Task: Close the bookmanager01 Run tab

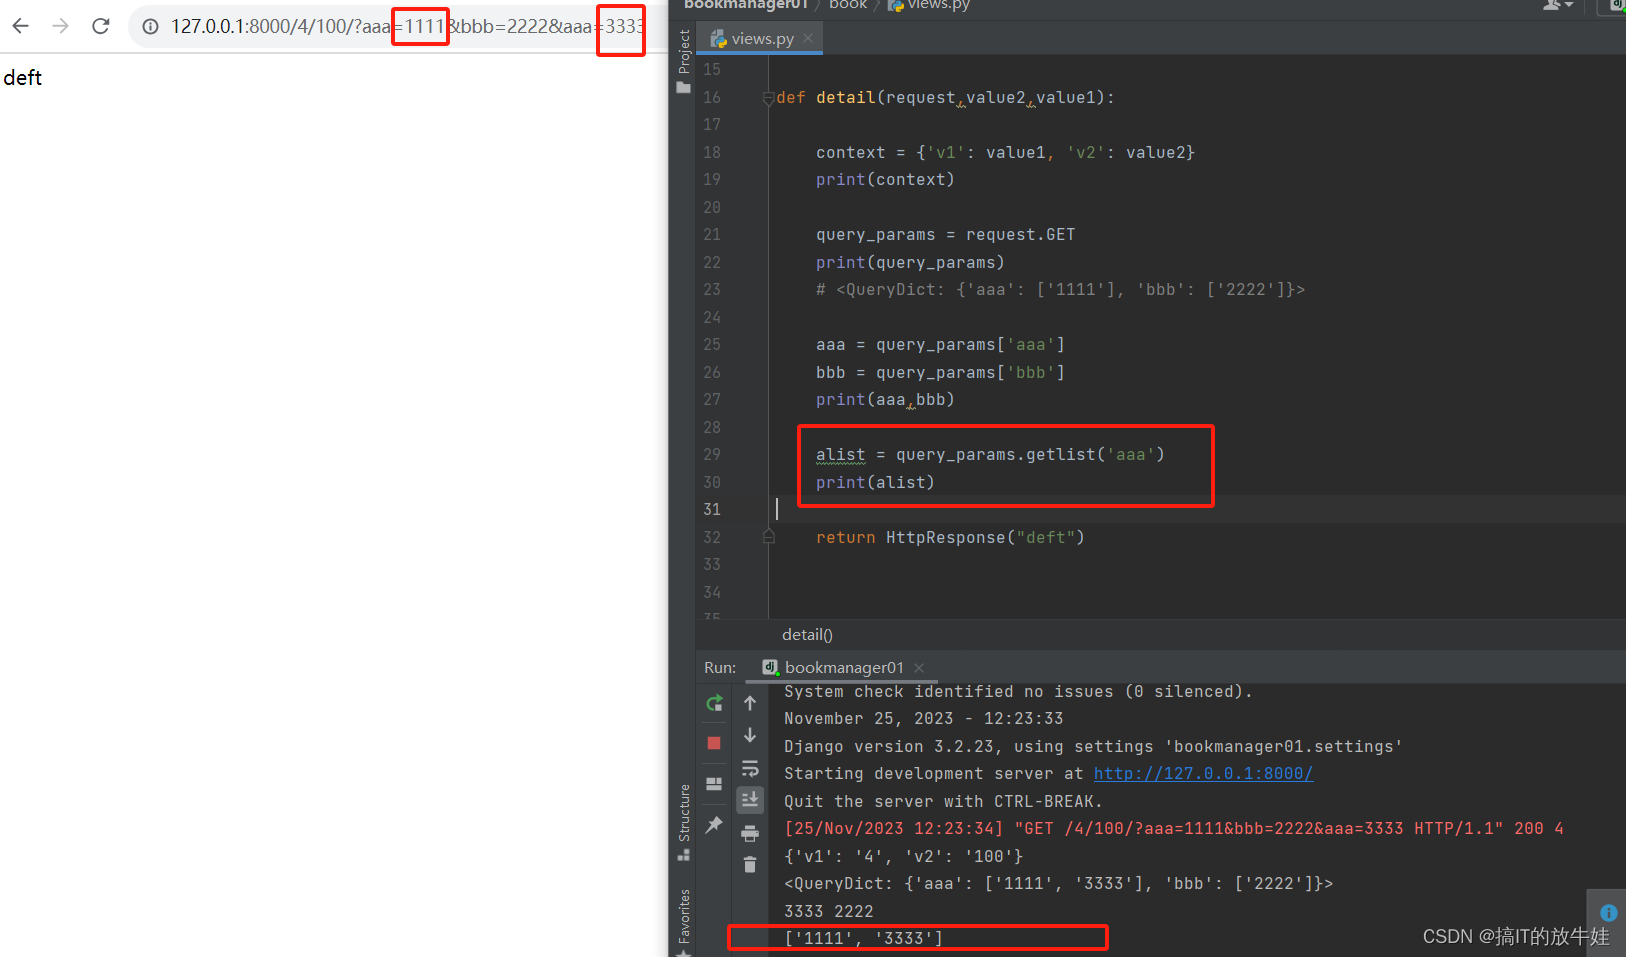Action: point(919,668)
